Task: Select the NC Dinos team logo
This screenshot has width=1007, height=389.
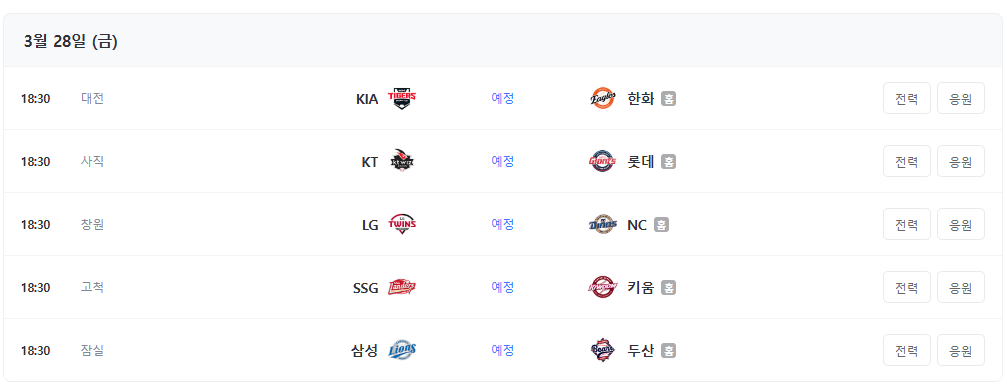Action: pyautogui.click(x=602, y=224)
